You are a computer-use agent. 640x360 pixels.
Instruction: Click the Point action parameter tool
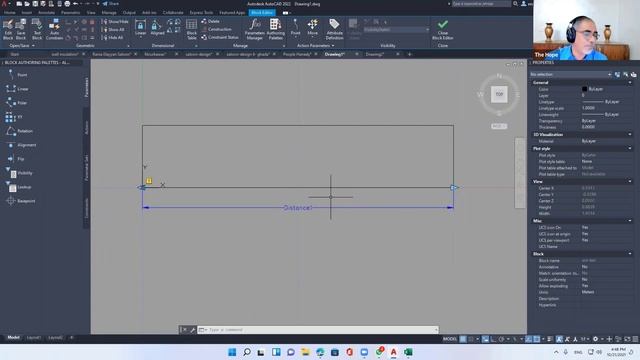coord(296,28)
